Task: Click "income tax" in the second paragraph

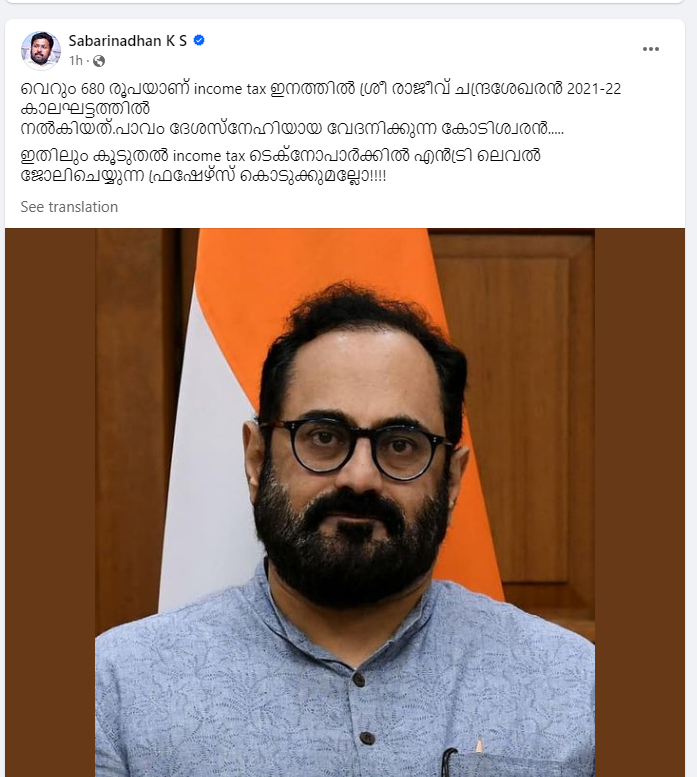Action: click(209, 156)
